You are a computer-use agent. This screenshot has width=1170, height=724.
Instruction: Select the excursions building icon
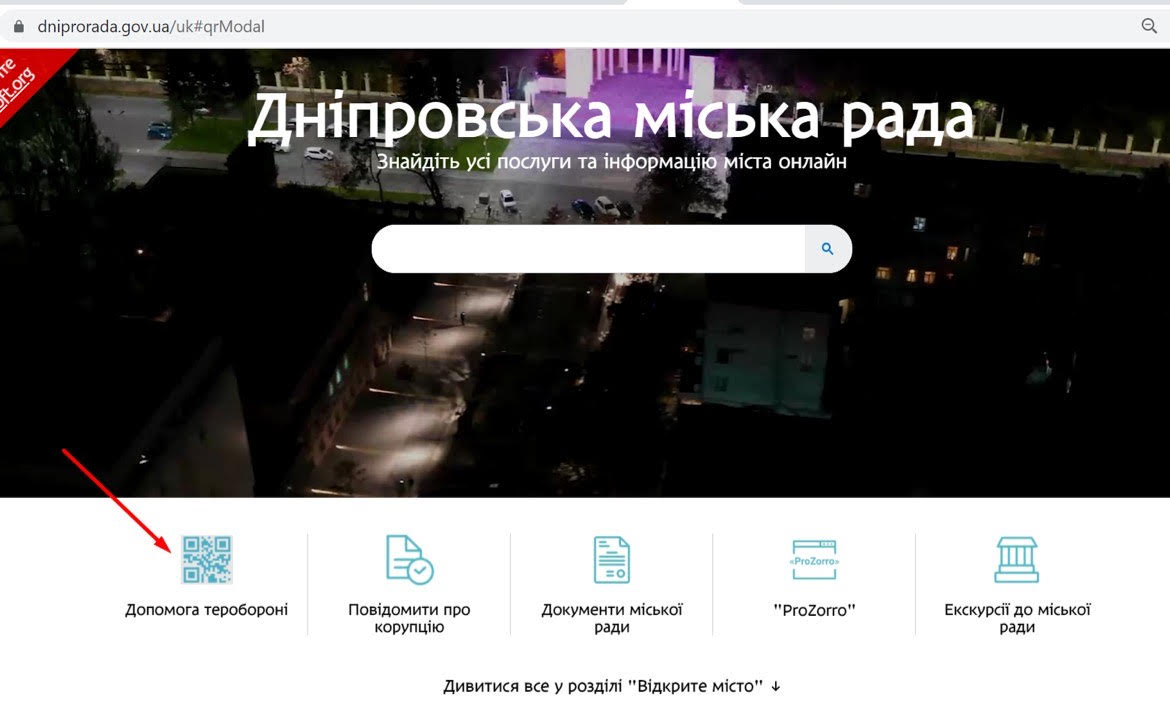click(x=1016, y=560)
